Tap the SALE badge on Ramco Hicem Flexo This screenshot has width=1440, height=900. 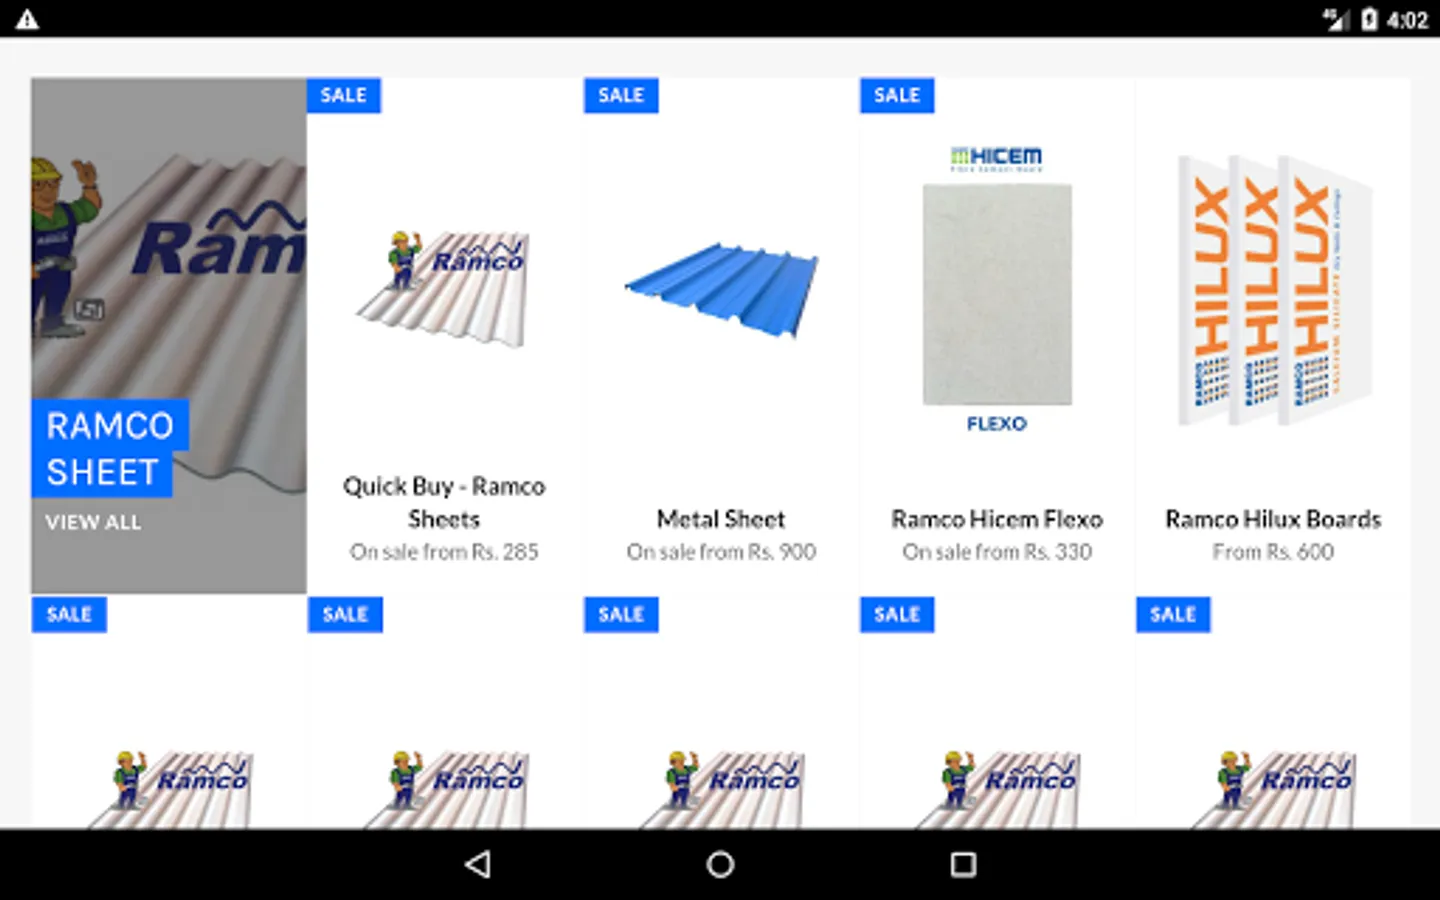(897, 95)
